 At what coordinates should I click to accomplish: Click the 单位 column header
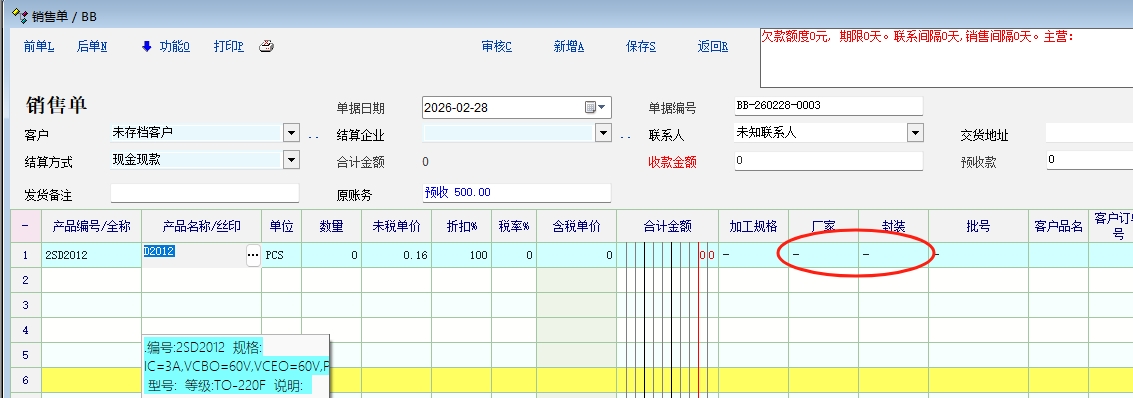[282, 226]
